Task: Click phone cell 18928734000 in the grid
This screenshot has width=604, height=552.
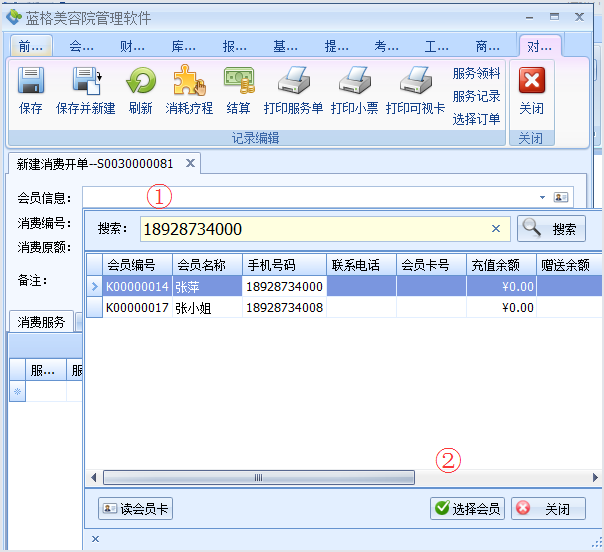Action: click(x=284, y=286)
